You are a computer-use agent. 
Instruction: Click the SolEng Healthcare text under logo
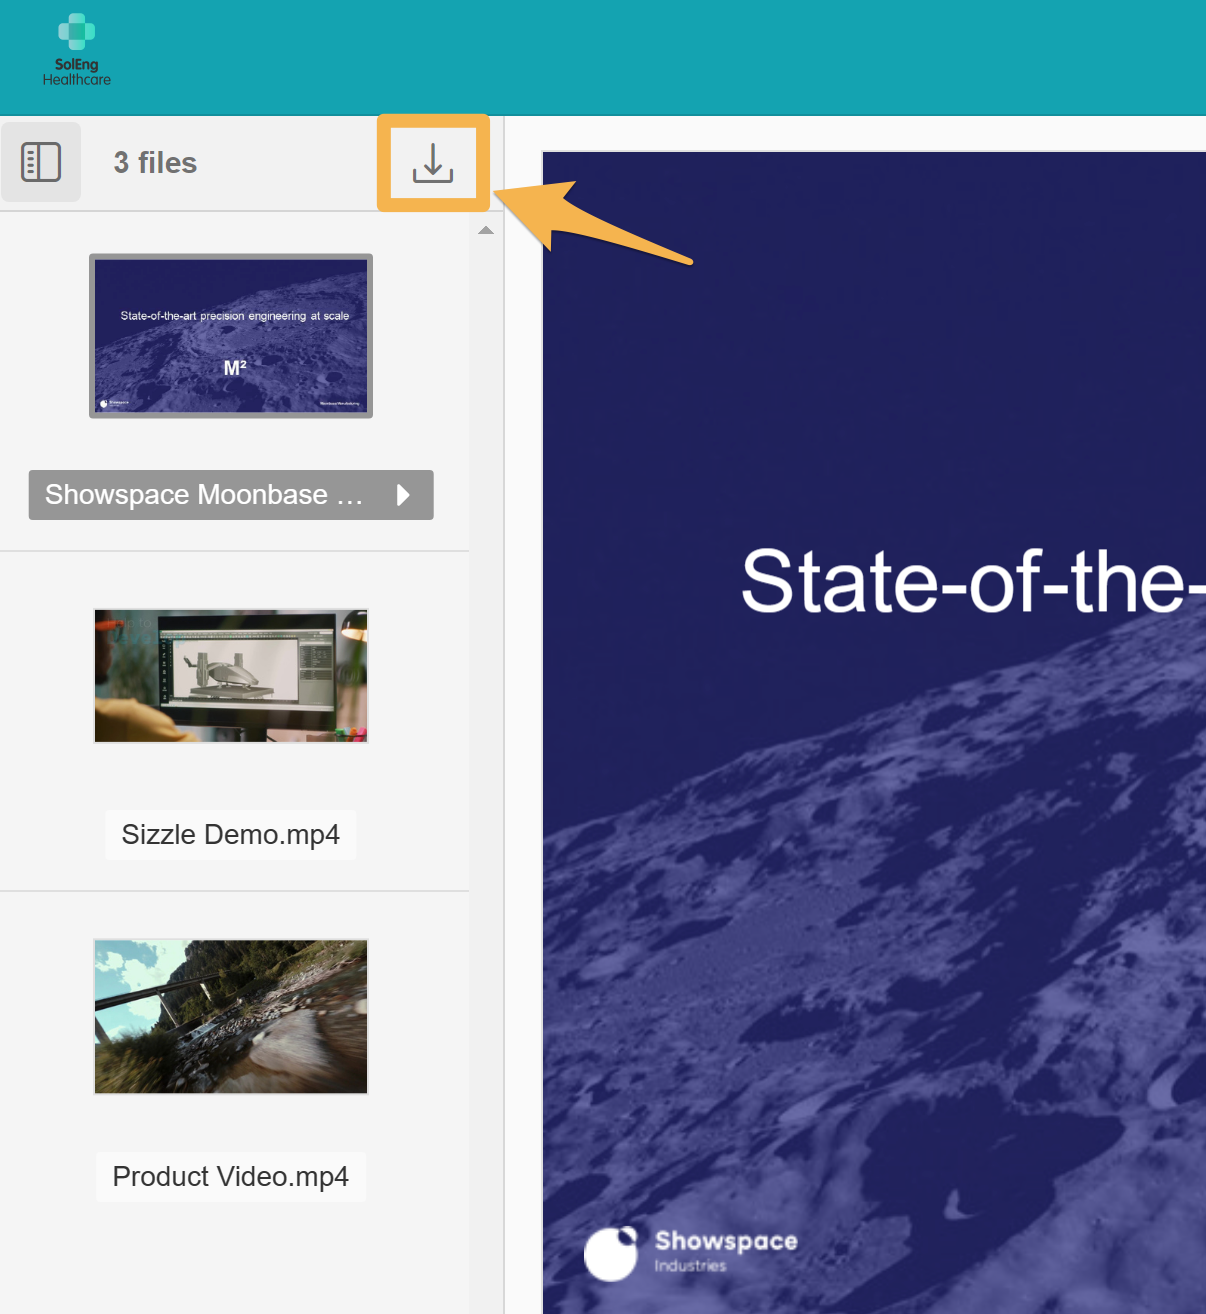coord(77,72)
